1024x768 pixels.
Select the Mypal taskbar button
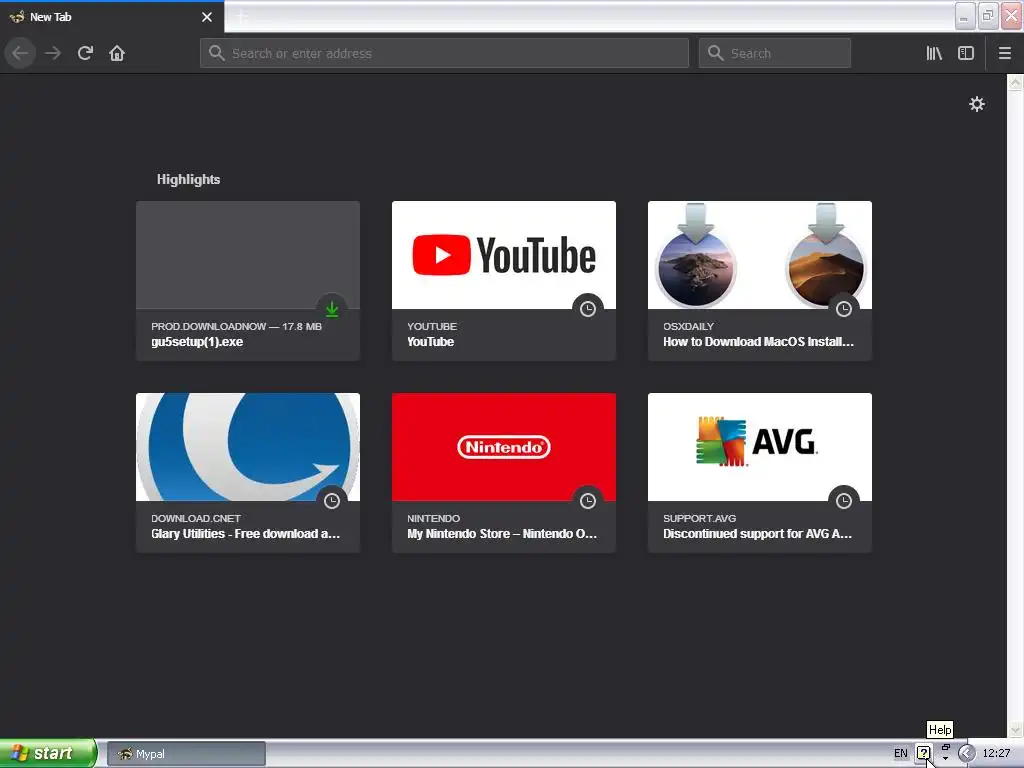186,754
